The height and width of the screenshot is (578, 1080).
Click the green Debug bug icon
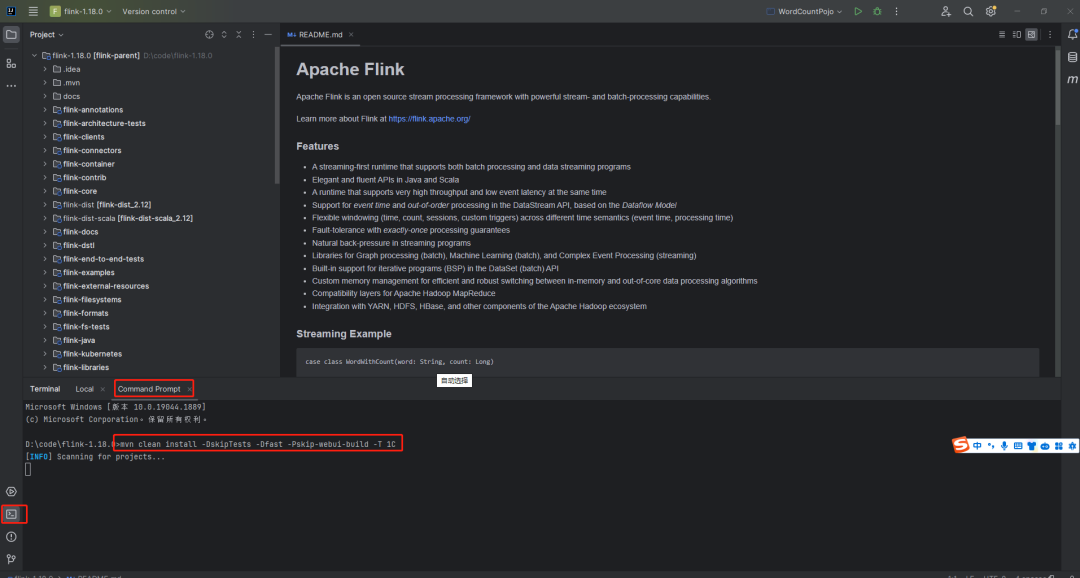(877, 11)
